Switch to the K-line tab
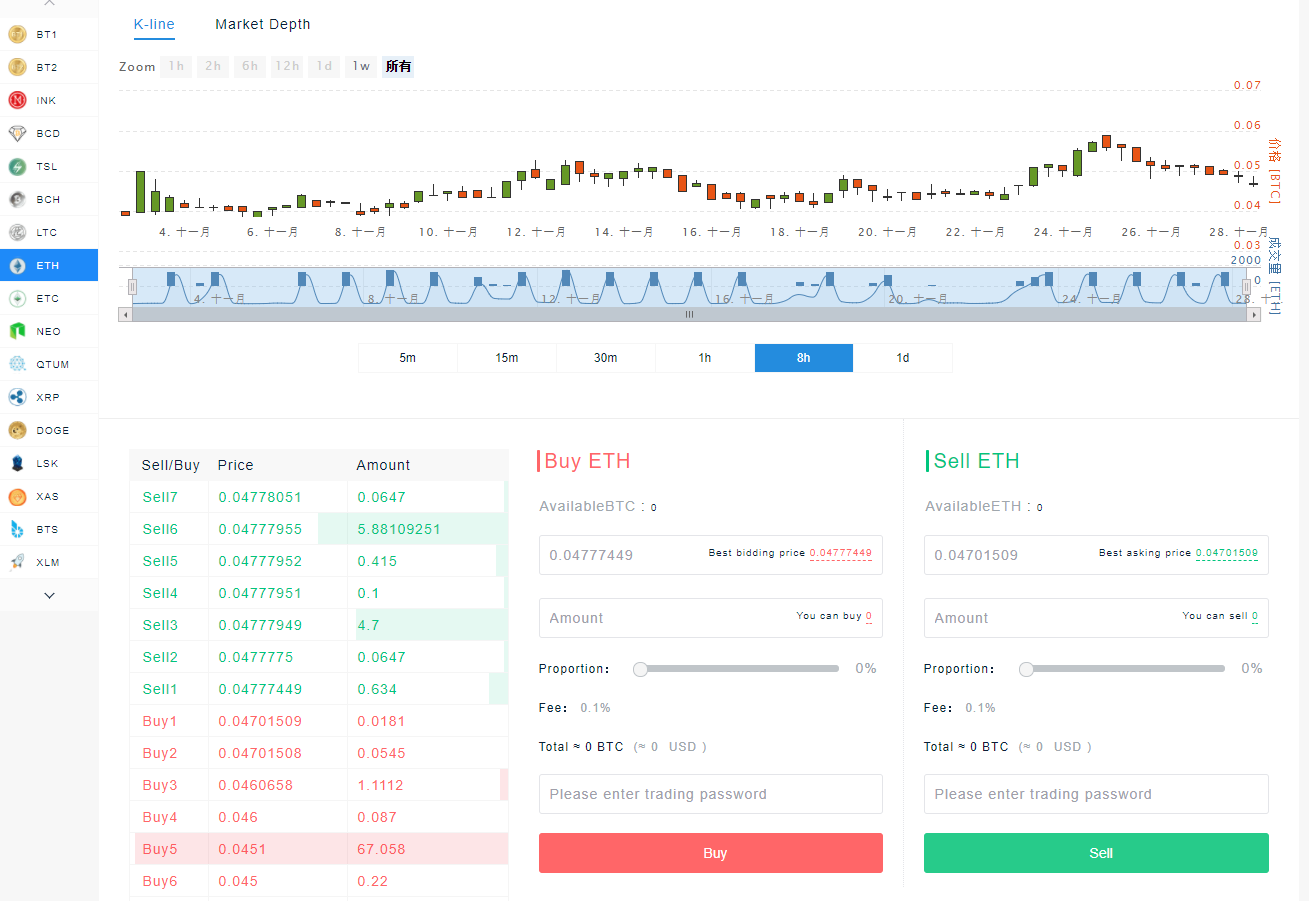The height and width of the screenshot is (901, 1309). coord(154,24)
